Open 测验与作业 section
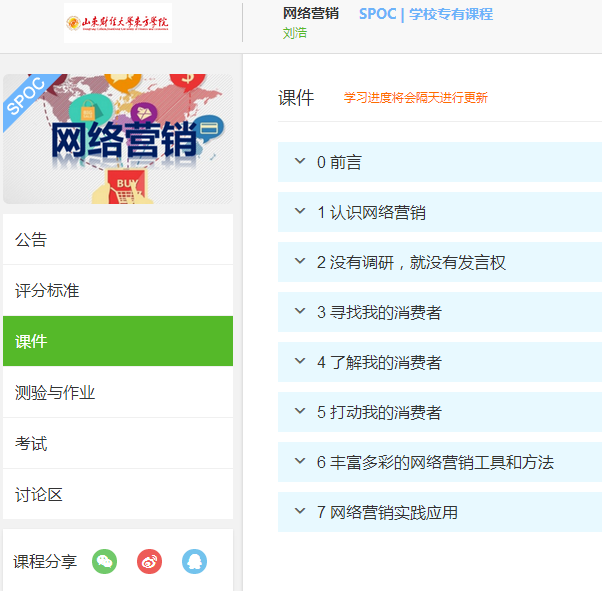Viewport: 602px width, 591px height. click(x=118, y=393)
